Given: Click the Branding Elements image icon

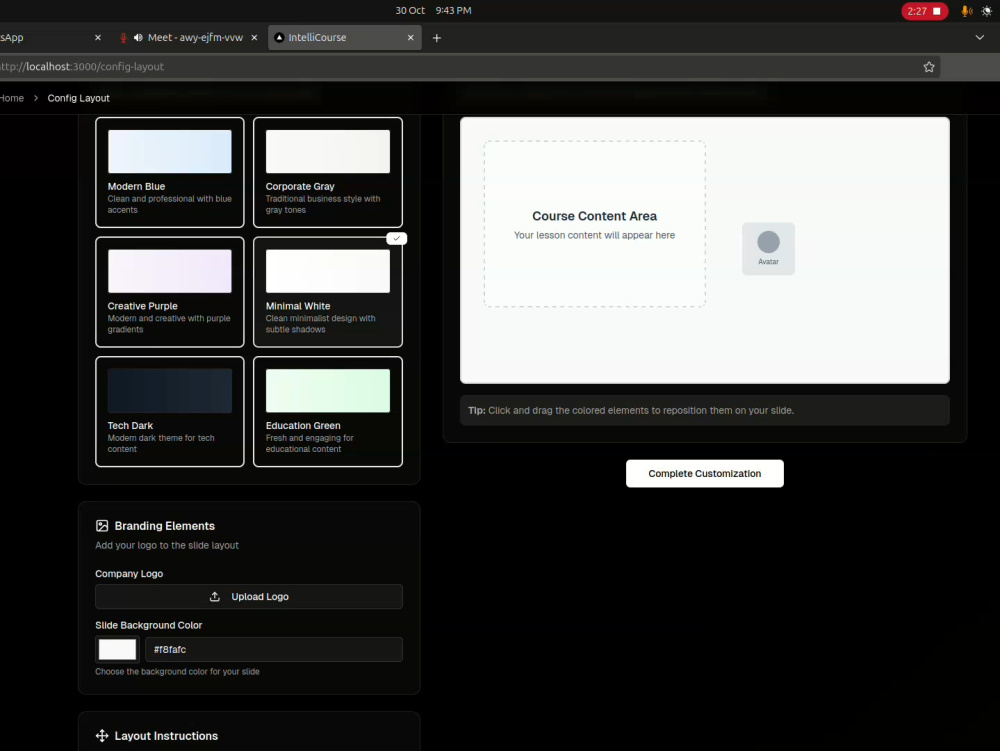Looking at the screenshot, I should coord(102,526).
